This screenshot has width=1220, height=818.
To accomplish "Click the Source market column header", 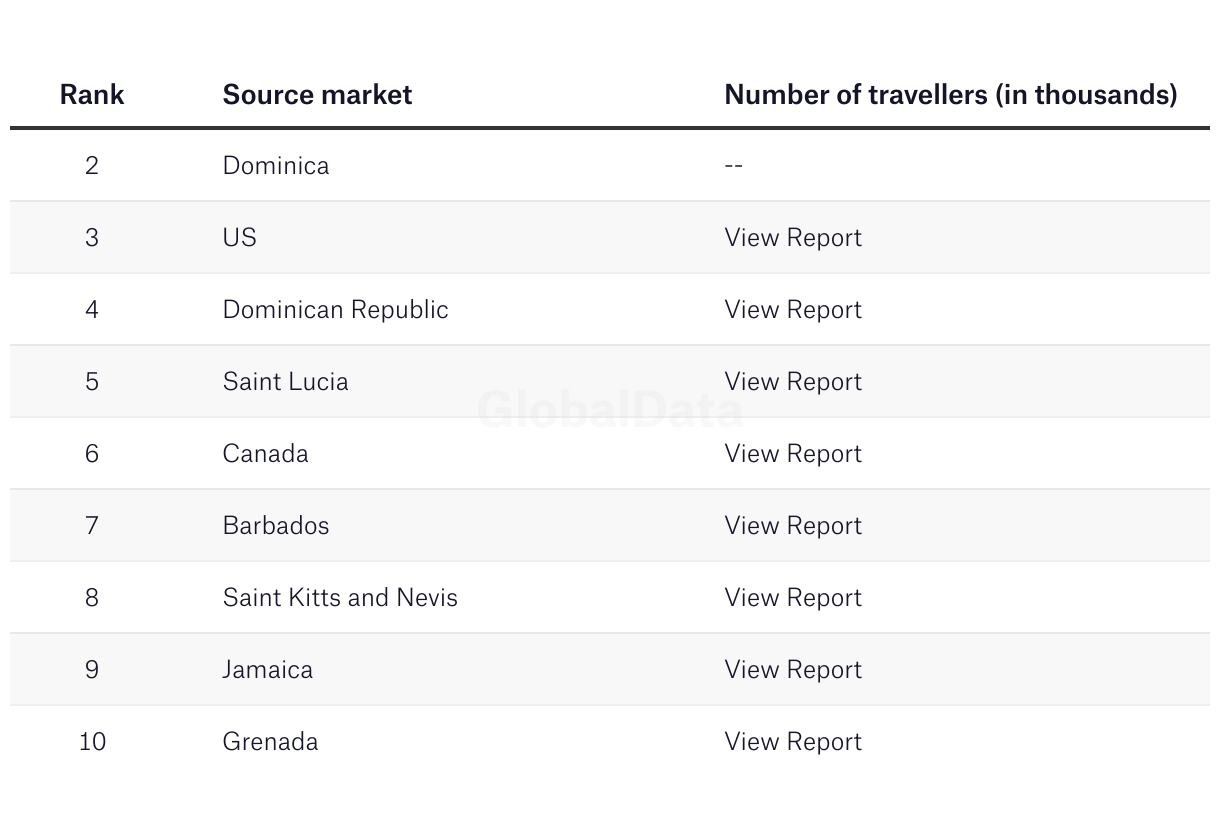I will point(317,94).
